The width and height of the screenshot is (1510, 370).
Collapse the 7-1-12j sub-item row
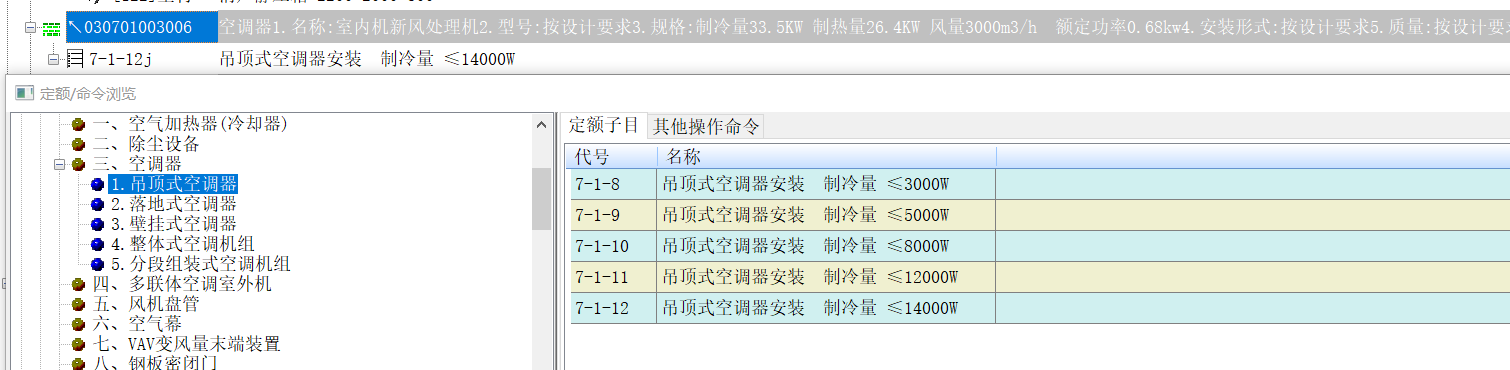(x=54, y=60)
